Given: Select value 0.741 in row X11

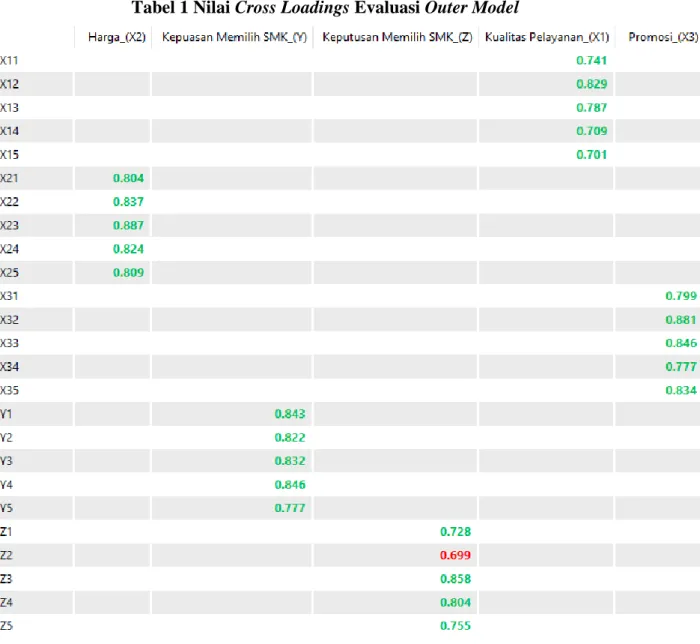Looking at the screenshot, I should 592,61.
